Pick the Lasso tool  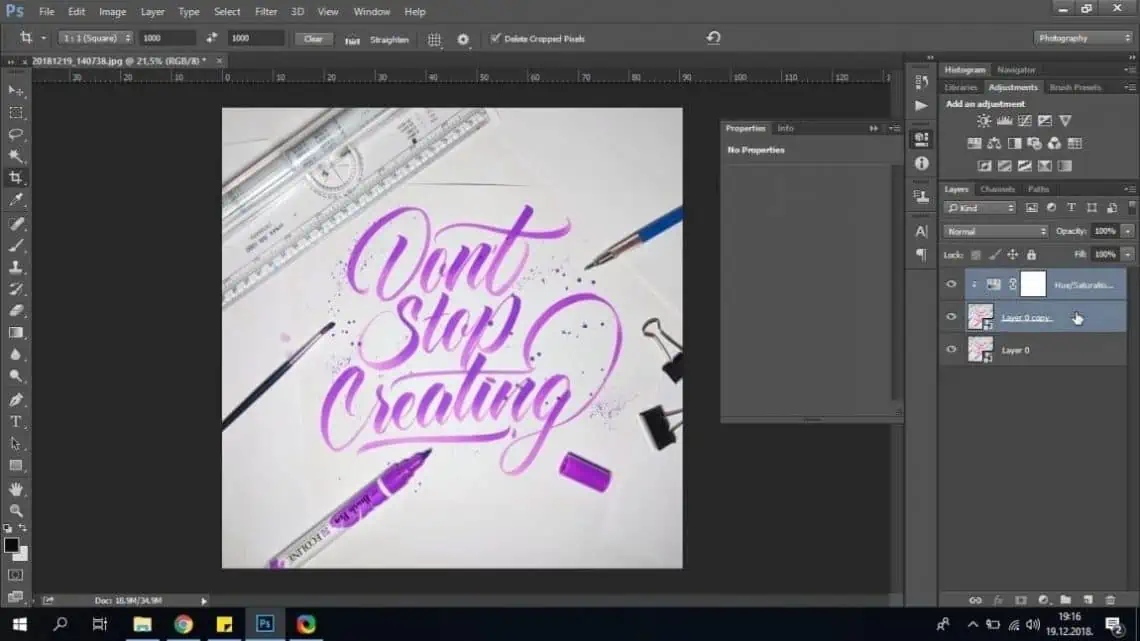16,134
